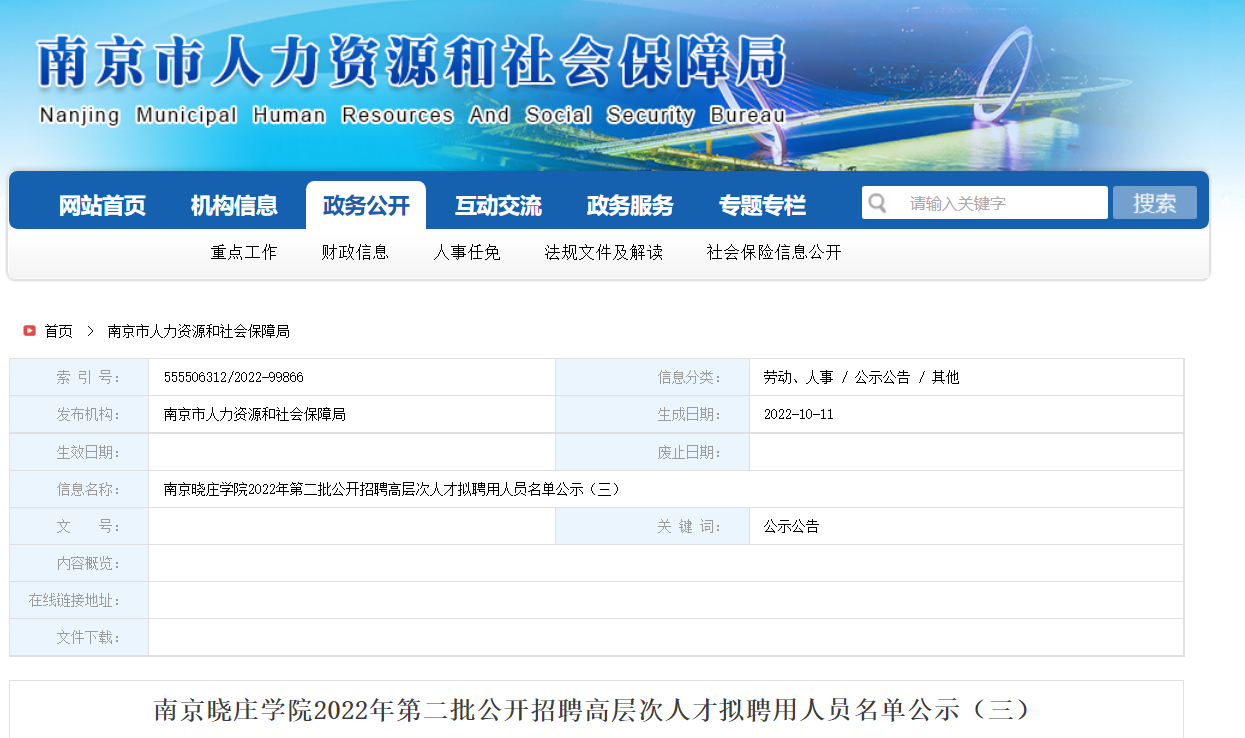Open 法规文件及解读 submenu

click(x=604, y=253)
